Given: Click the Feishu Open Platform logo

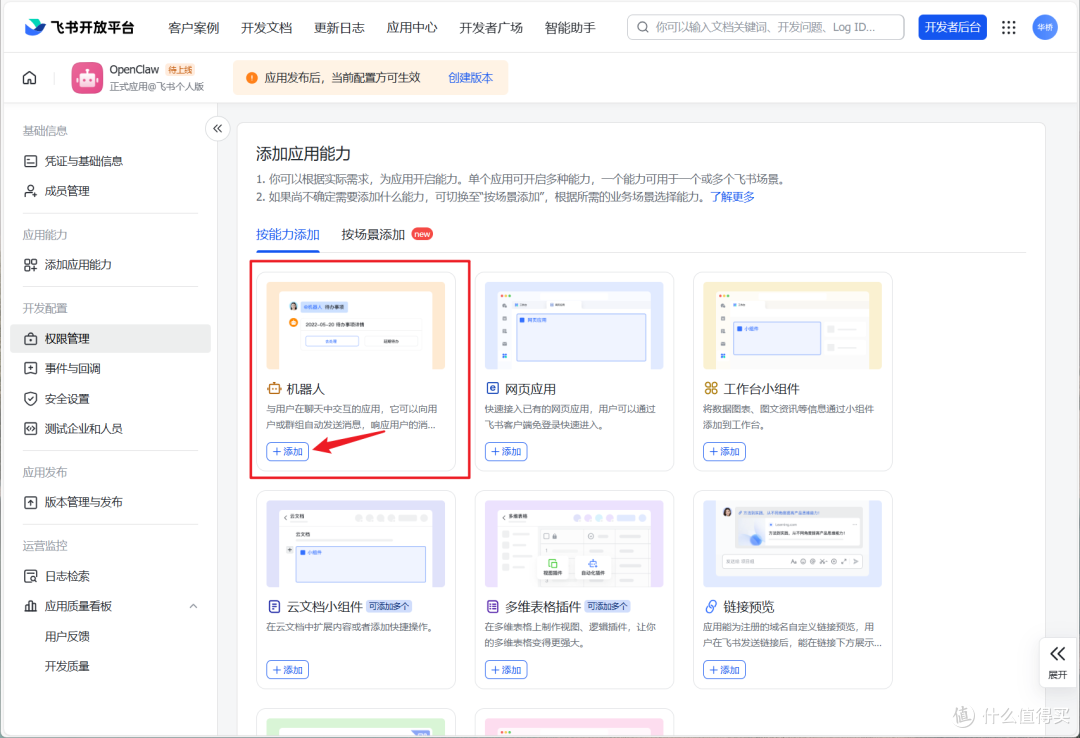Looking at the screenshot, I should 79,28.
